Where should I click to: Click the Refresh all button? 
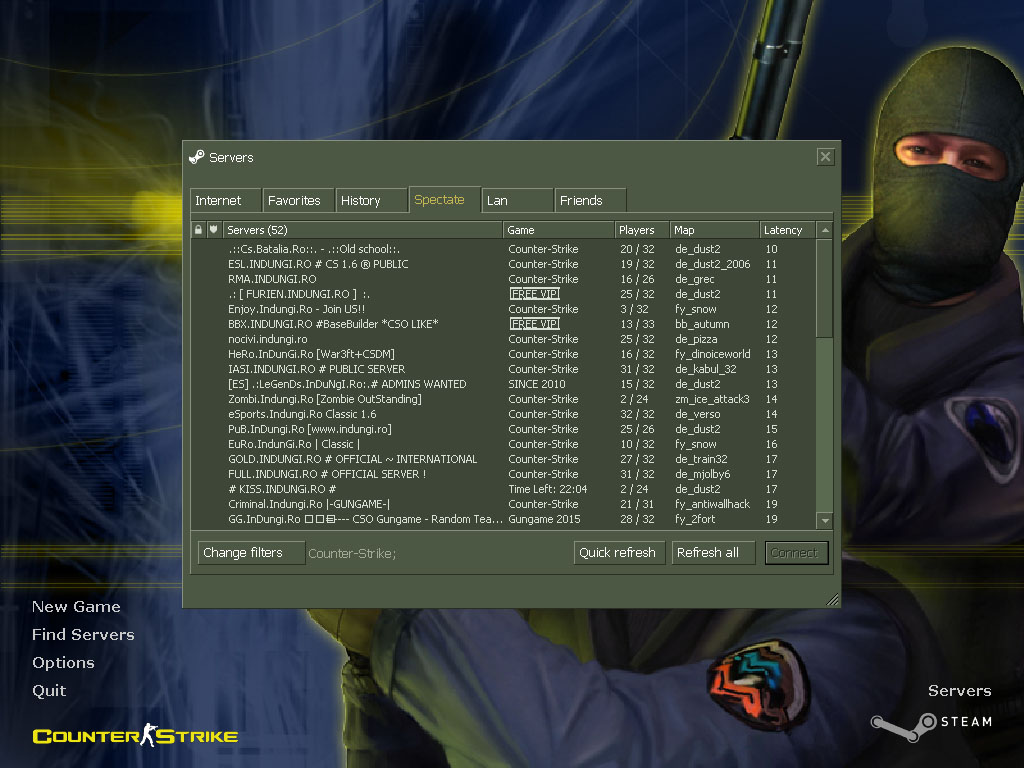(x=714, y=553)
